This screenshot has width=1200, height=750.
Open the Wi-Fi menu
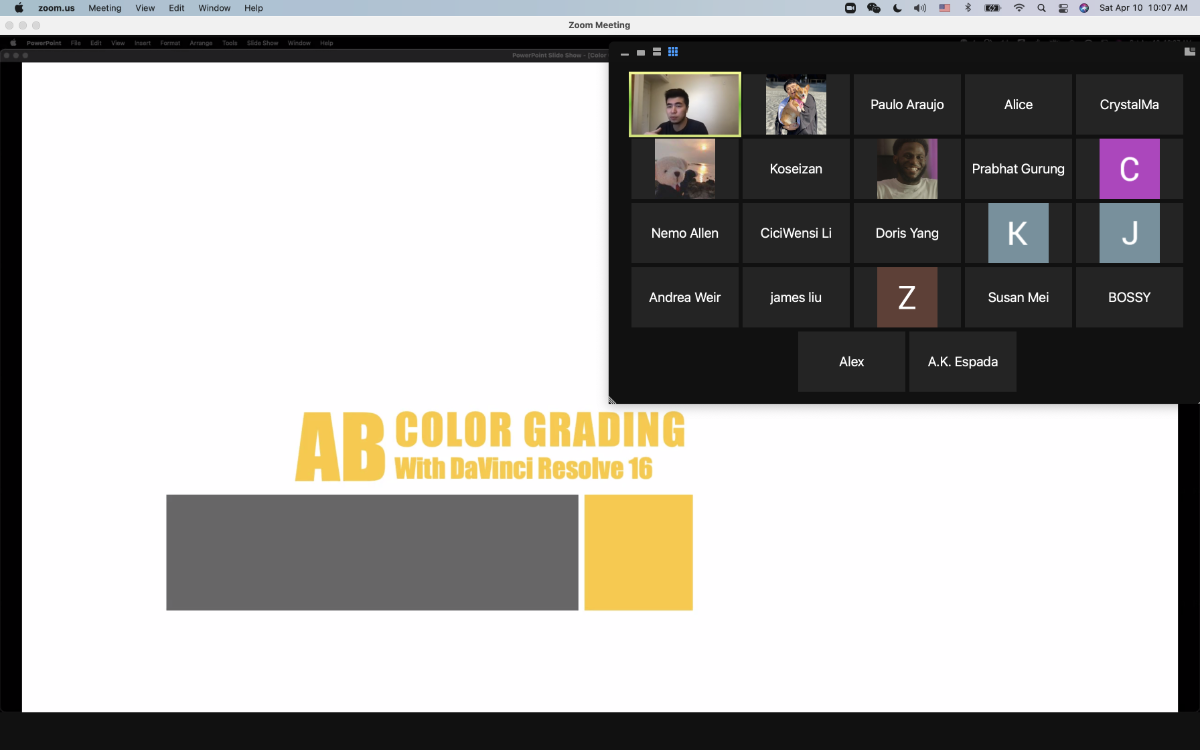[x=1019, y=8]
